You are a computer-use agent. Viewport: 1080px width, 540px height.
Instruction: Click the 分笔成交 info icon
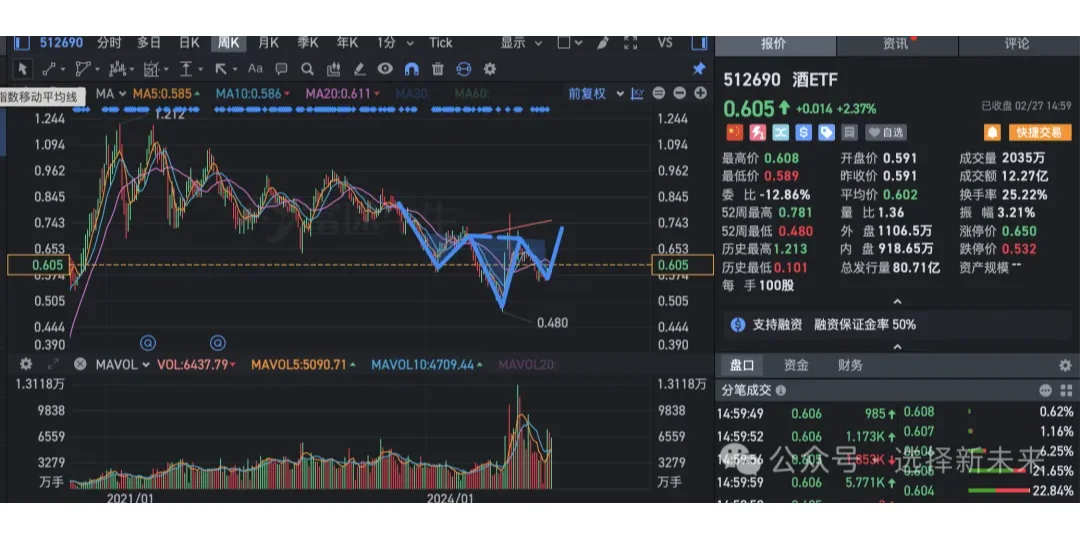780,391
